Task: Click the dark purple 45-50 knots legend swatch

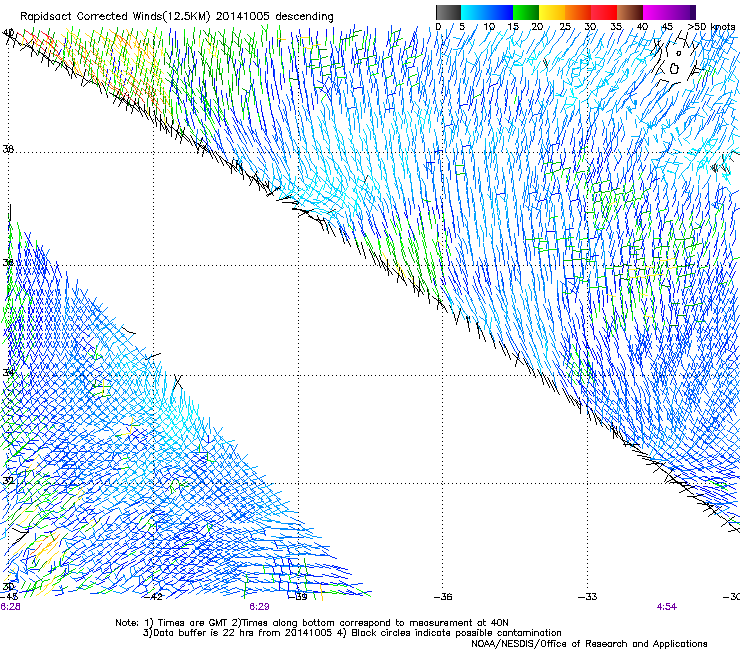Action: tap(682, 12)
